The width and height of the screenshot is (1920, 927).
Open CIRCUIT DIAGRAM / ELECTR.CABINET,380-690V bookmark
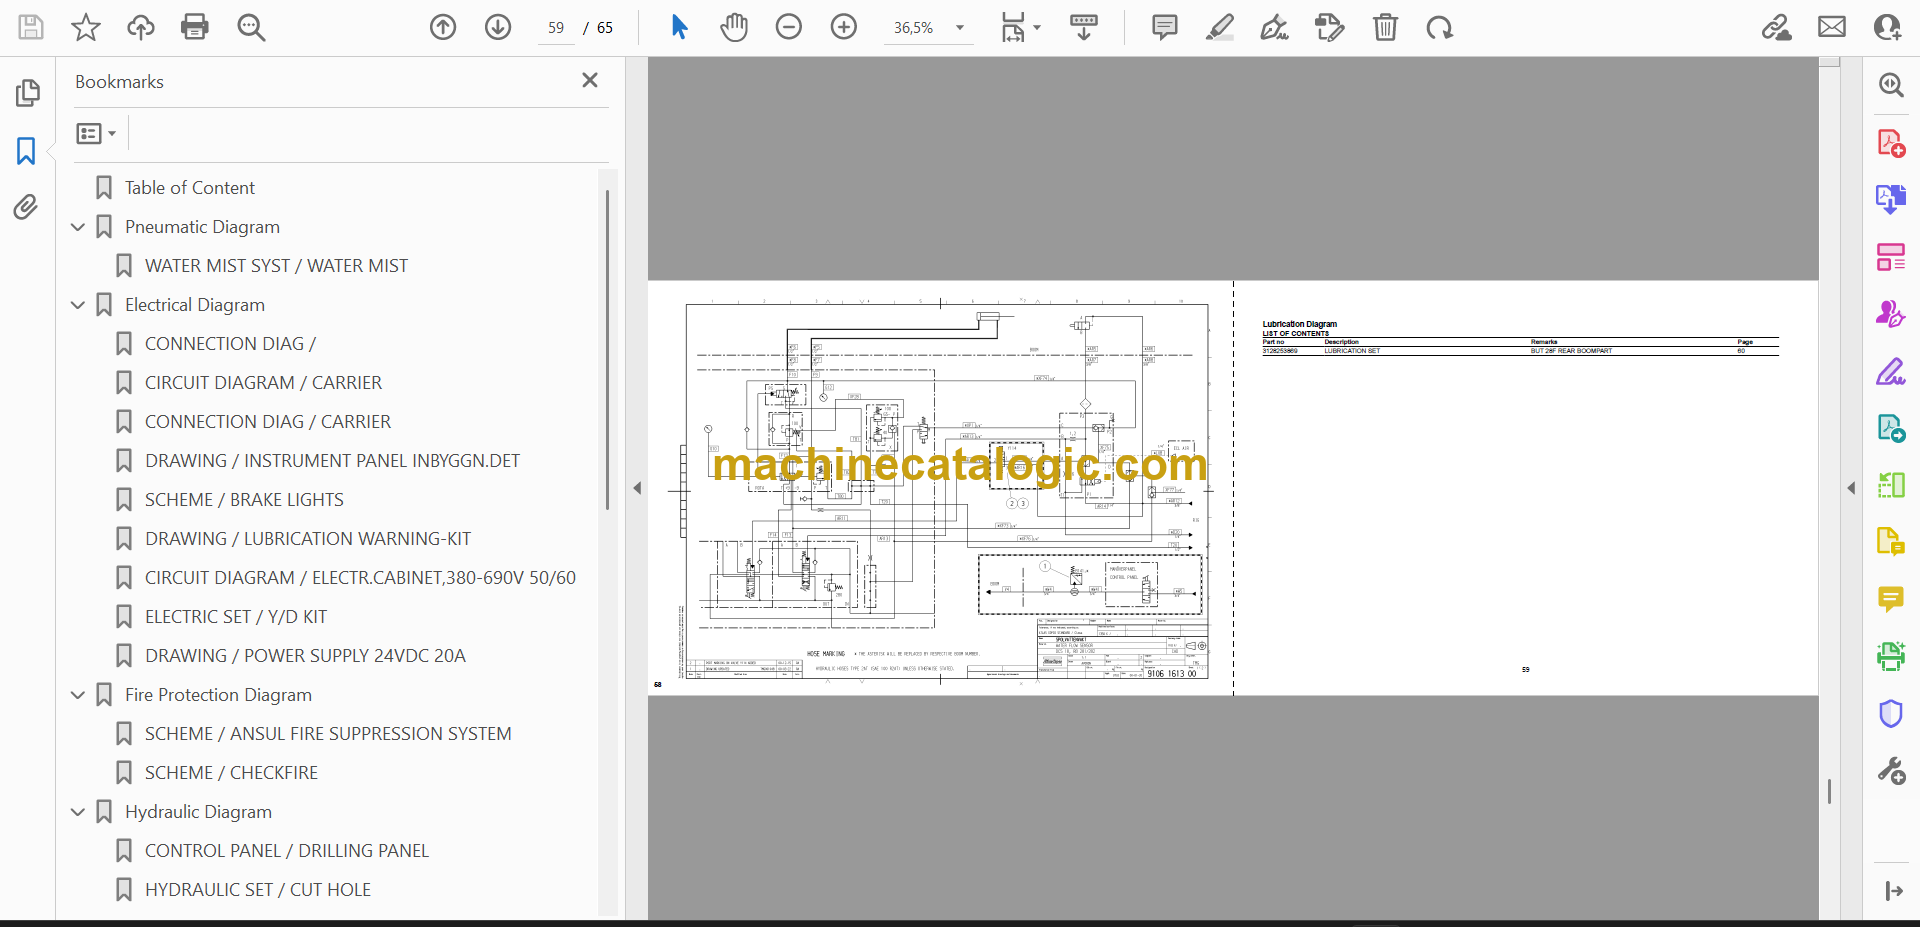[x=360, y=578]
